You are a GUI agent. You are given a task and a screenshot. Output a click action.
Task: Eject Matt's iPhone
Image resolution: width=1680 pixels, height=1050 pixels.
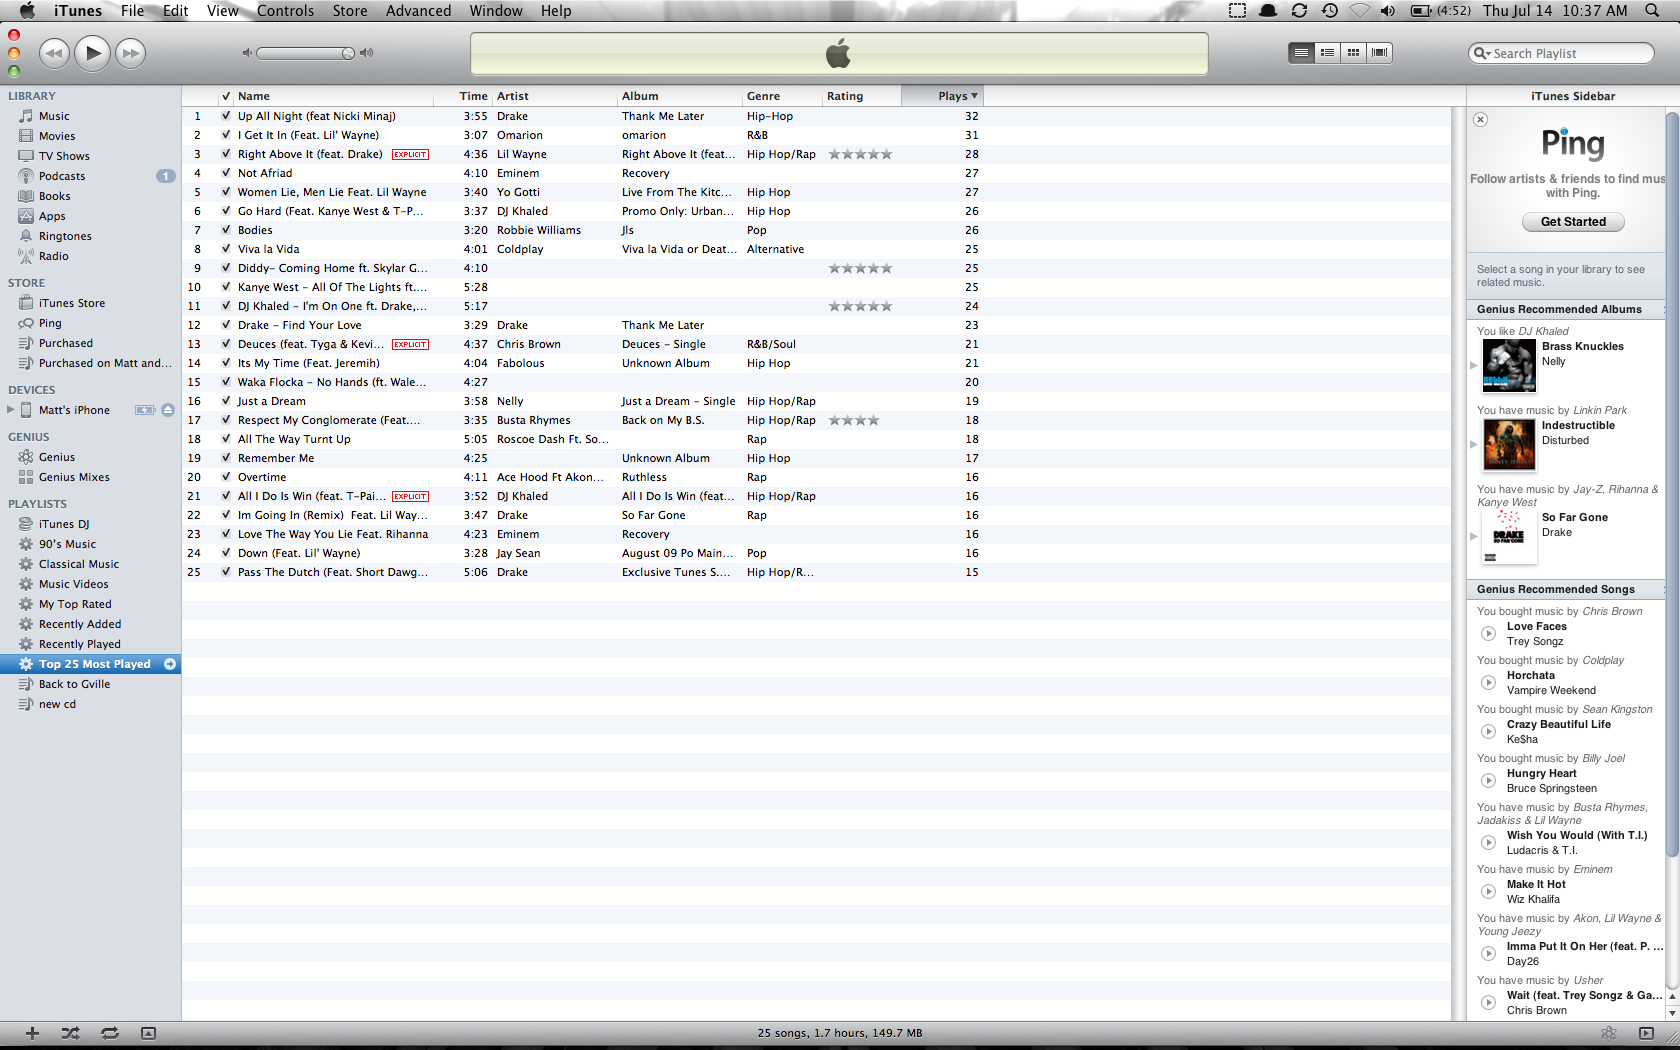168,410
